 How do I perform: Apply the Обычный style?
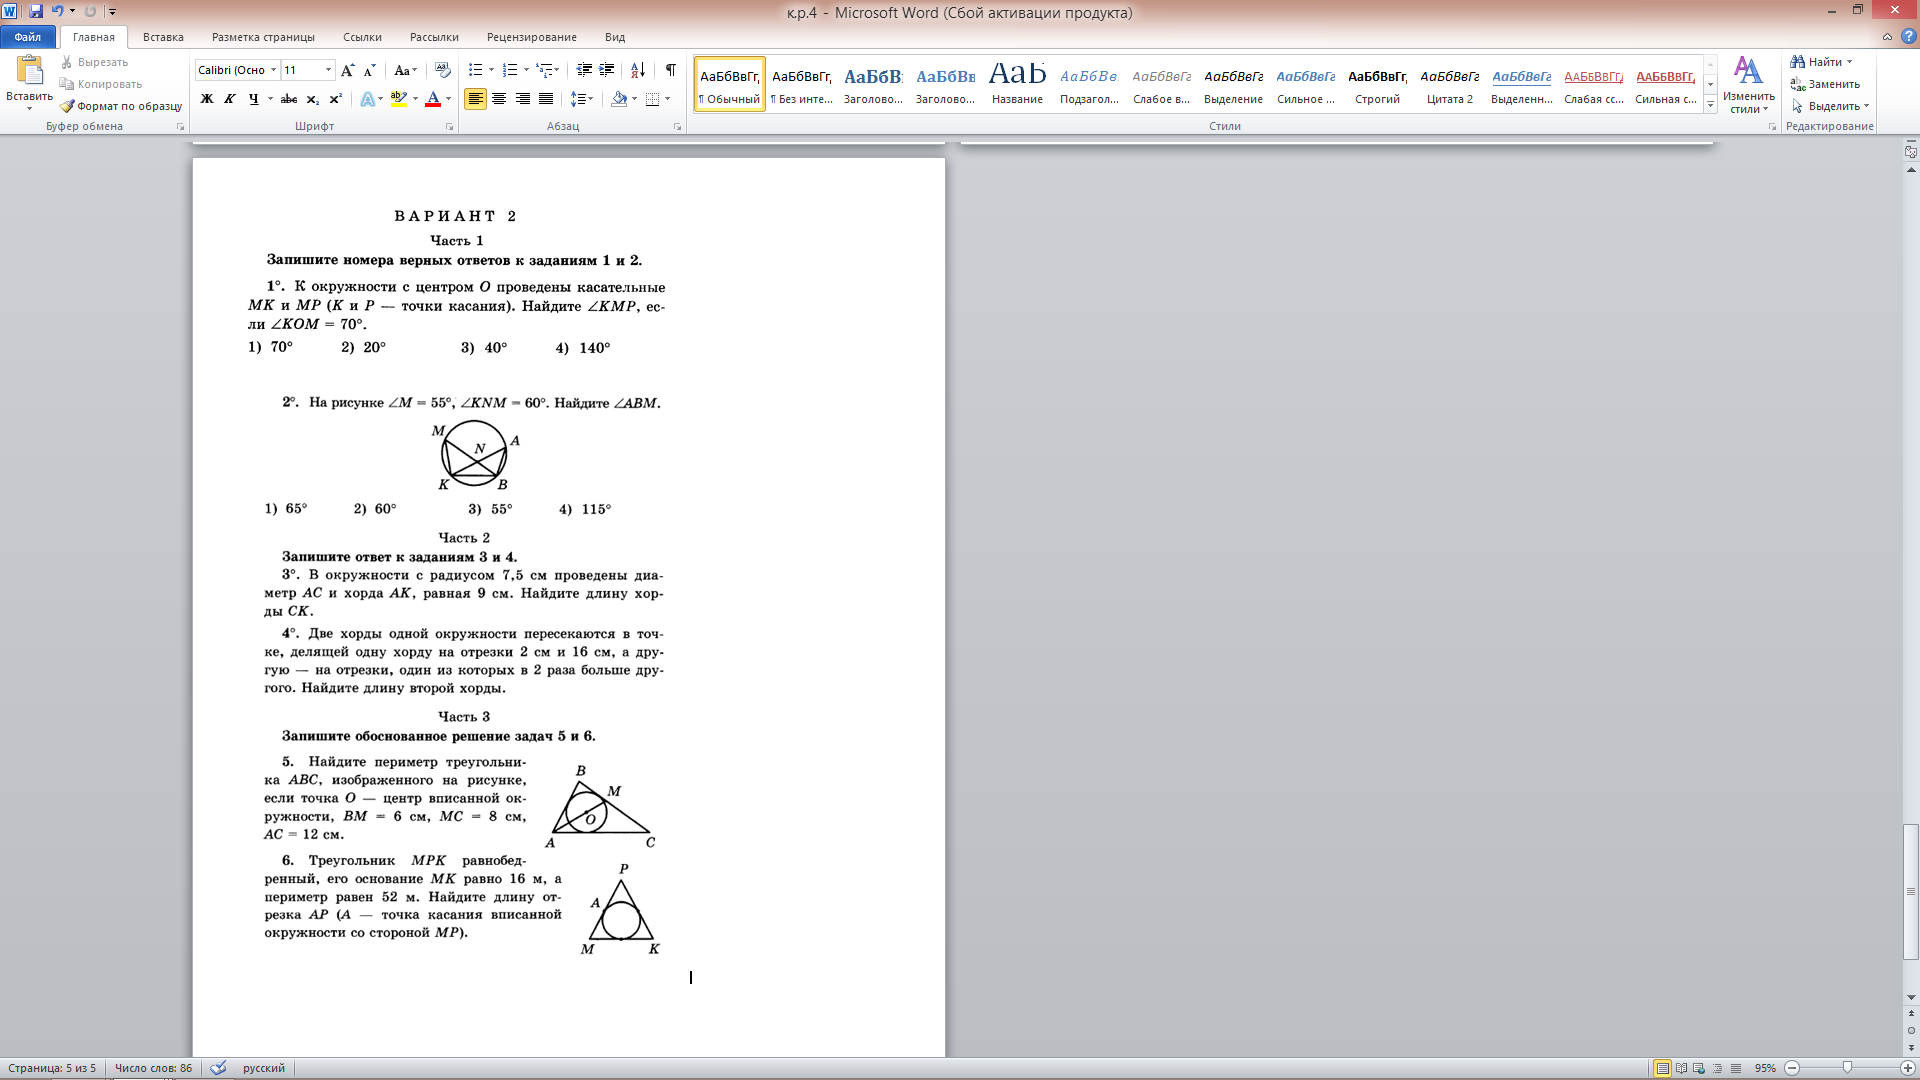[730, 84]
